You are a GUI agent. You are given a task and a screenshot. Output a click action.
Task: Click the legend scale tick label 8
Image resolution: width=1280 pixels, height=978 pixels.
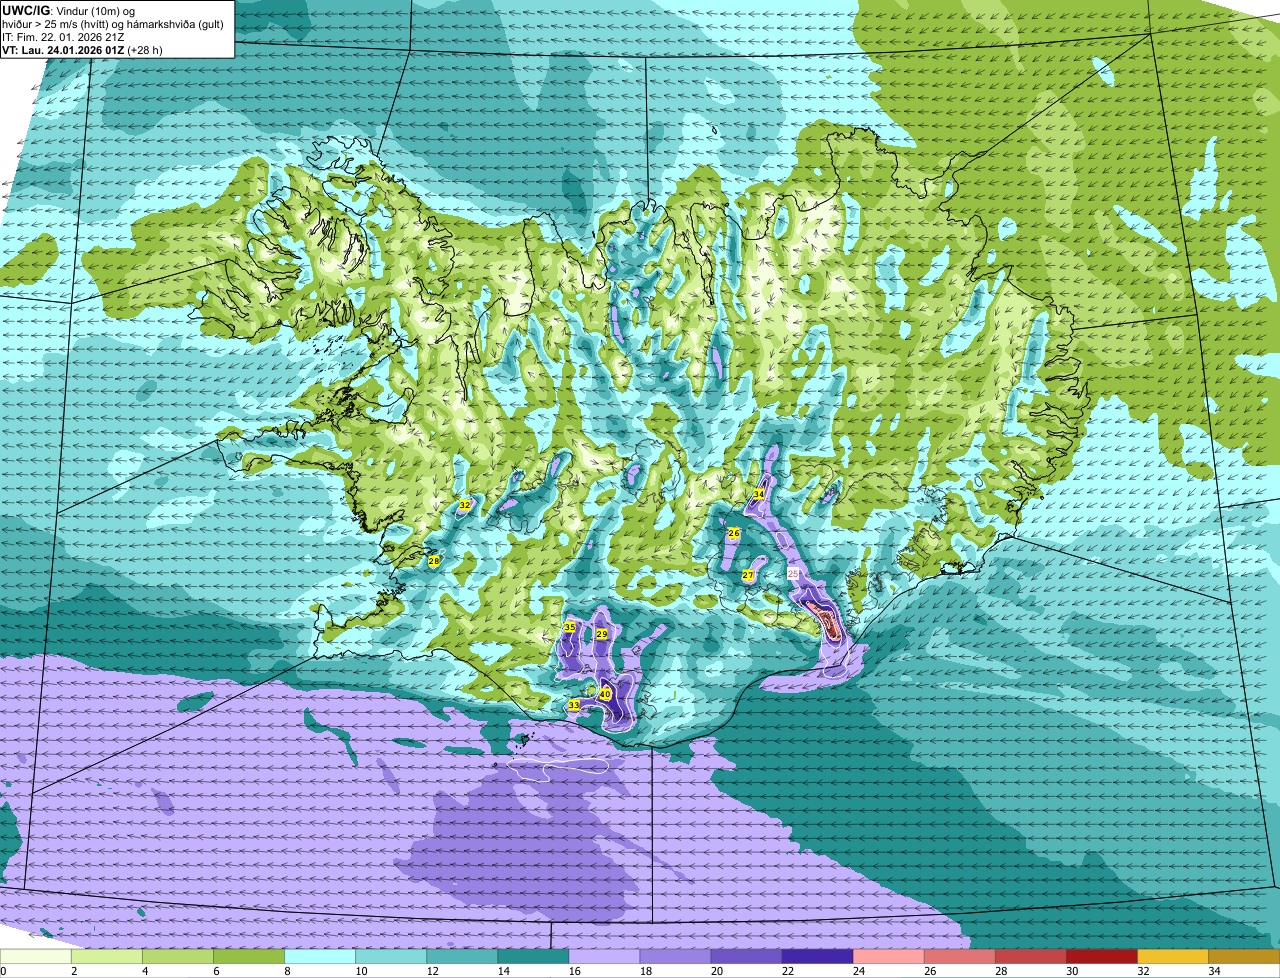(x=285, y=971)
